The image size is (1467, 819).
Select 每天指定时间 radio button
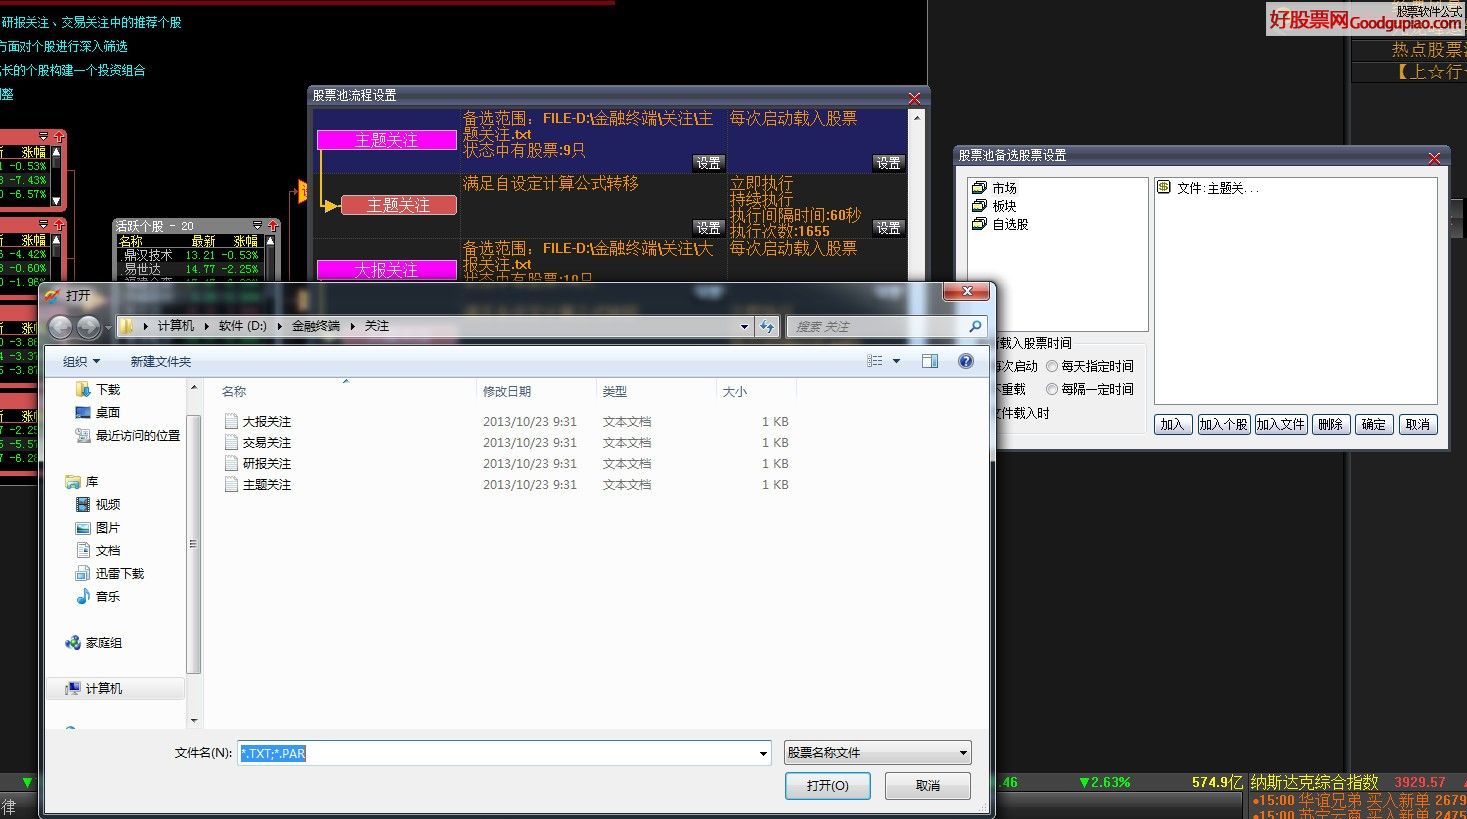pos(1052,366)
